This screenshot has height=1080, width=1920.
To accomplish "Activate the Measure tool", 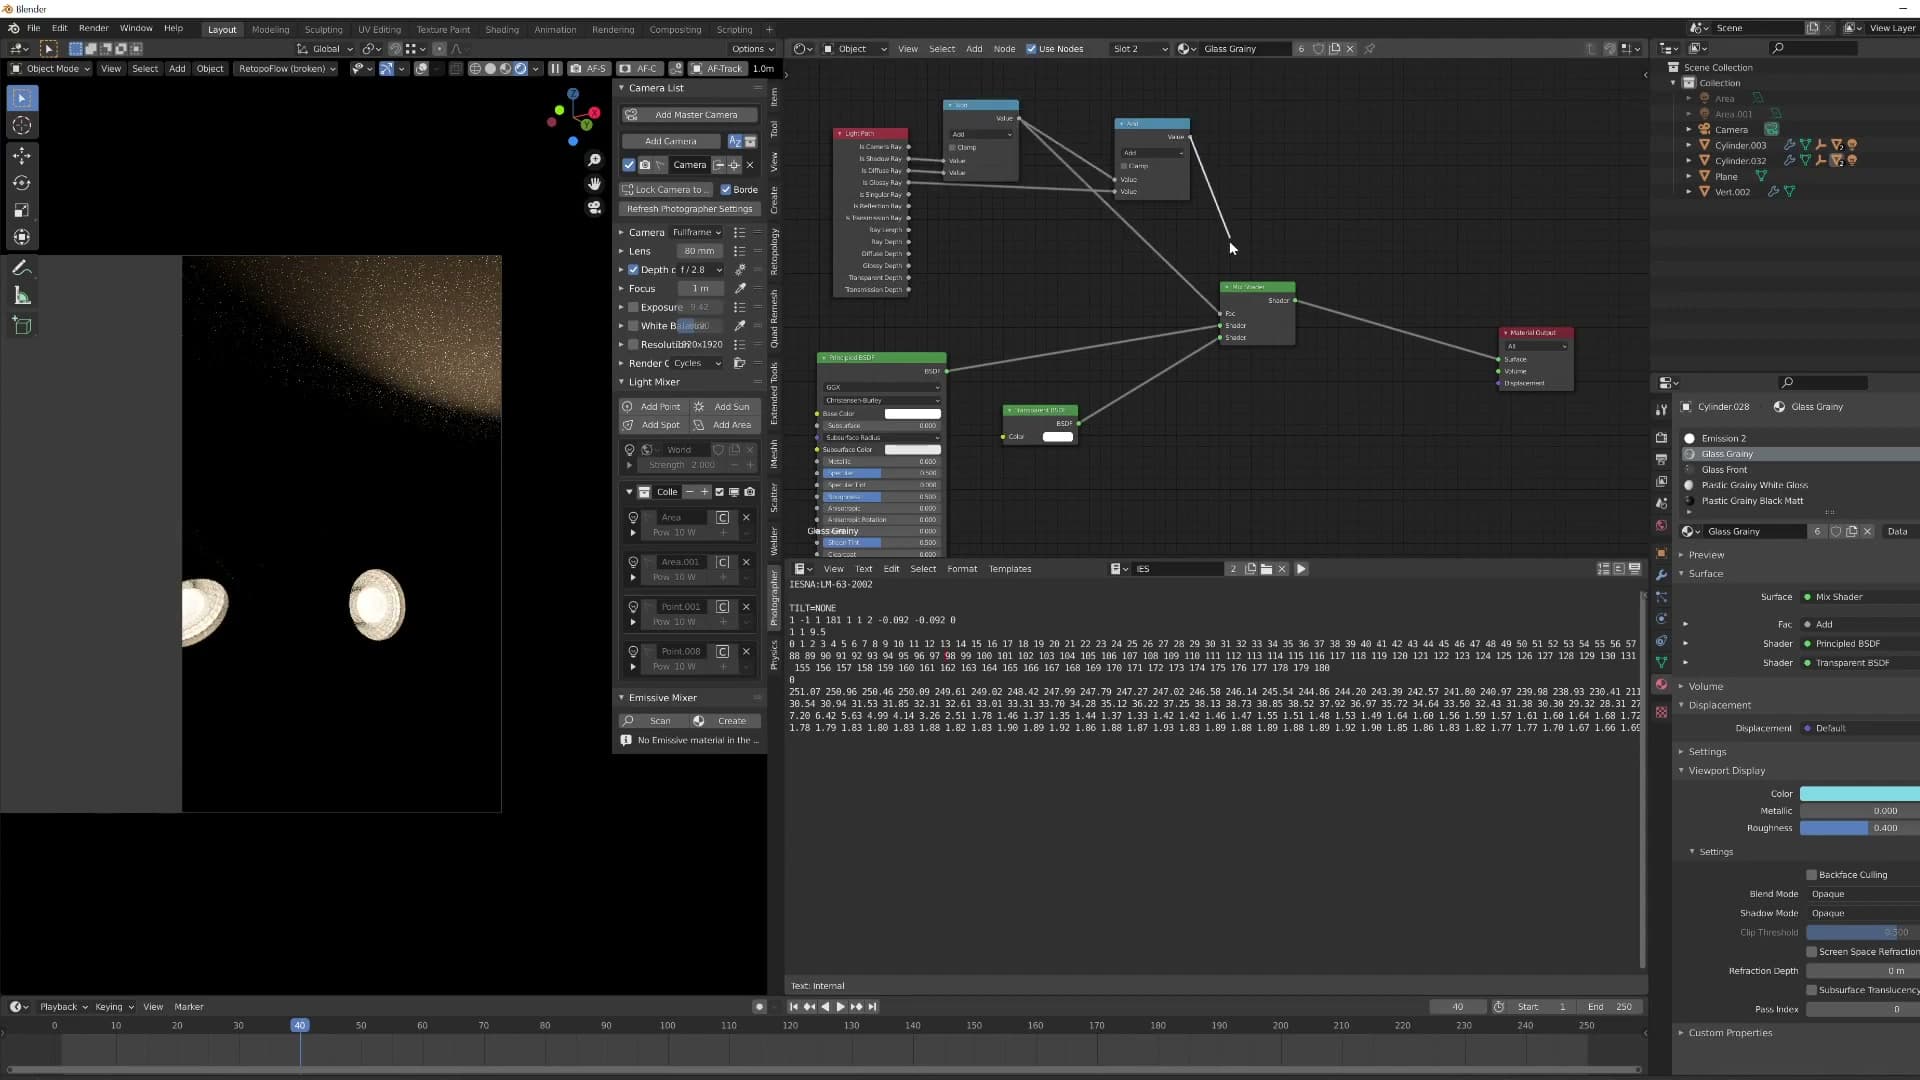I will pyautogui.click(x=22, y=296).
